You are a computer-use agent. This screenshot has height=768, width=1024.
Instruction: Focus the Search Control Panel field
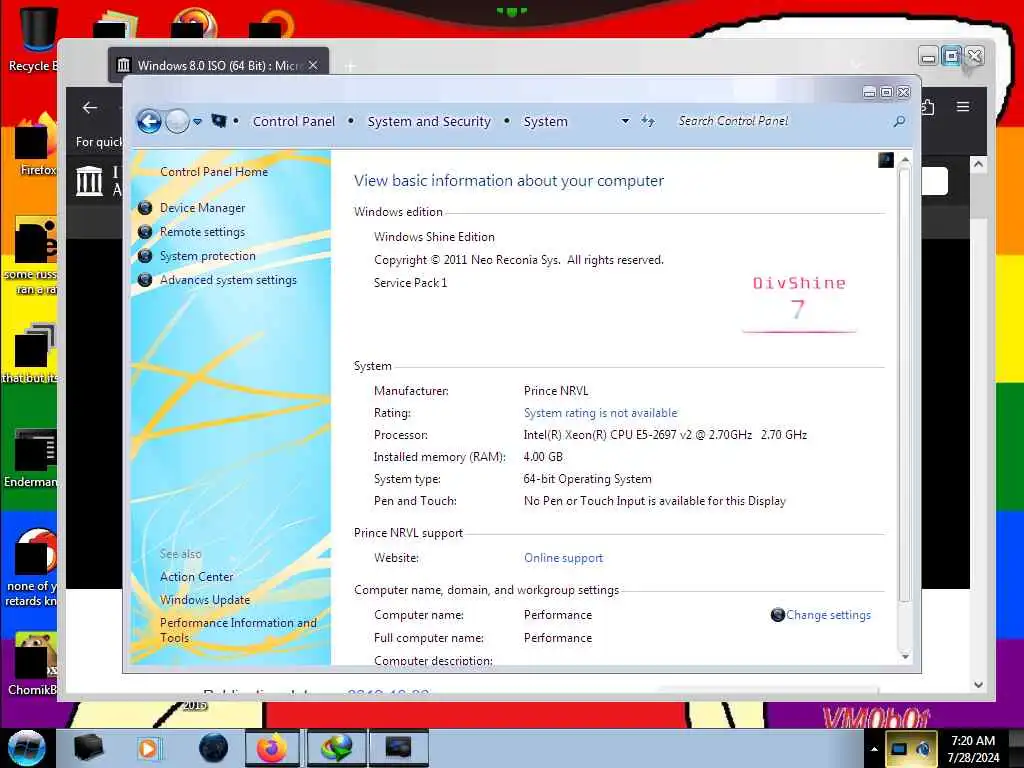coord(784,121)
